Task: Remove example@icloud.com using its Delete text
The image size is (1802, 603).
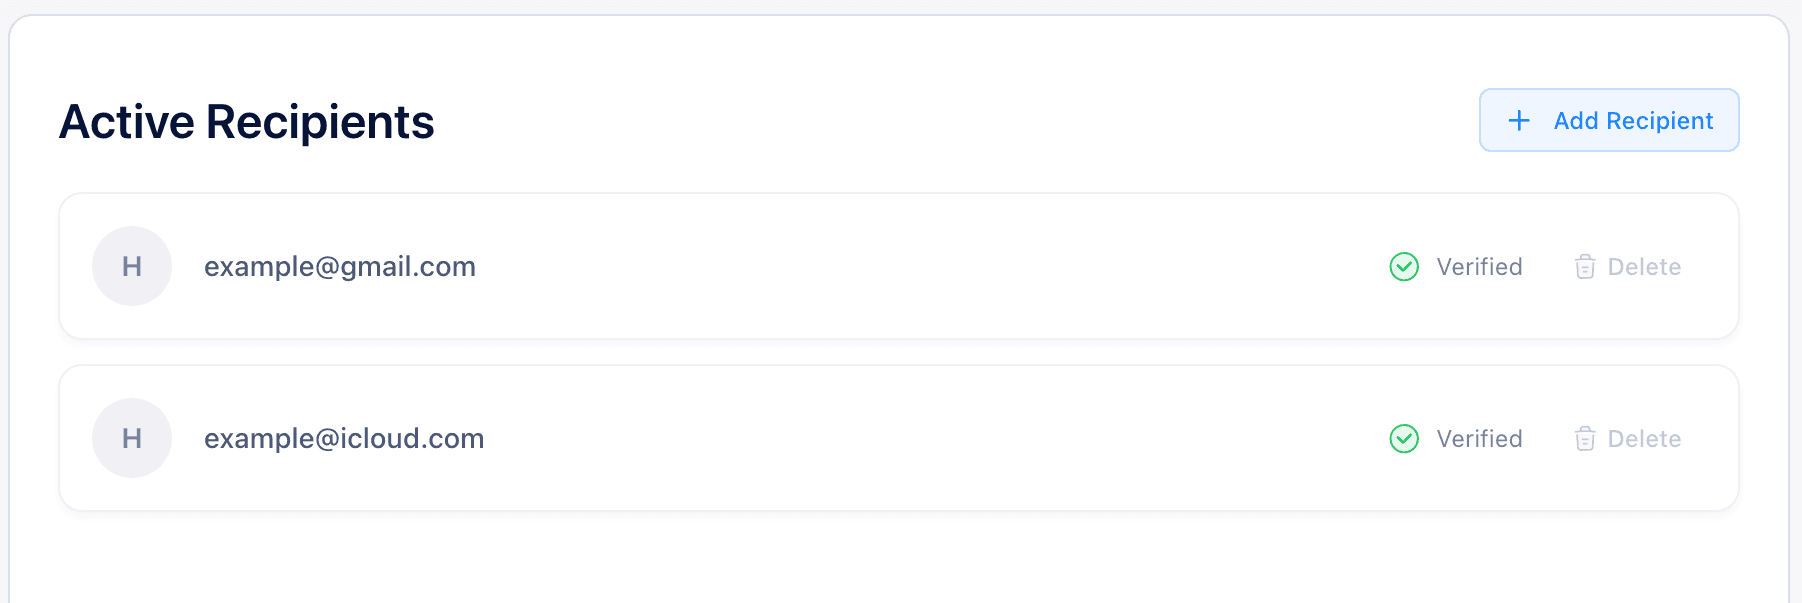Action: 1644,439
